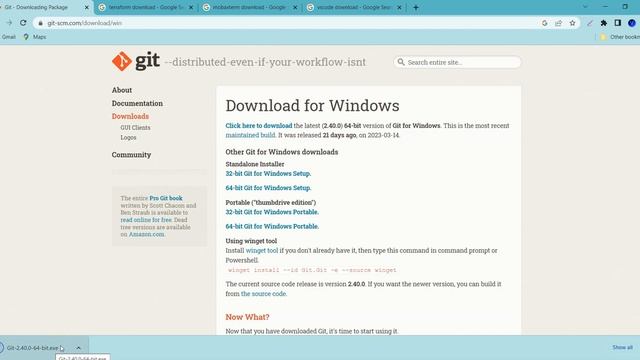Download 32-bit Git for Windows Portable
The image size is (640, 360).
(272, 212)
